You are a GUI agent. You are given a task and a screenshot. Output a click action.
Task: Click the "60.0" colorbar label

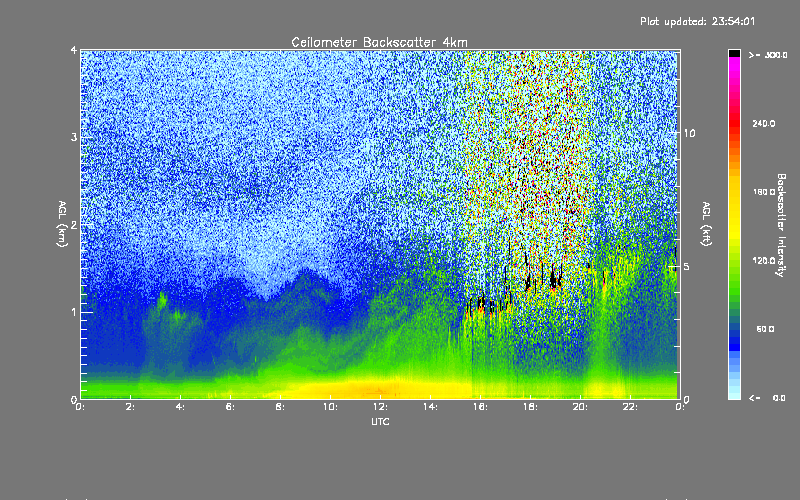click(x=765, y=330)
